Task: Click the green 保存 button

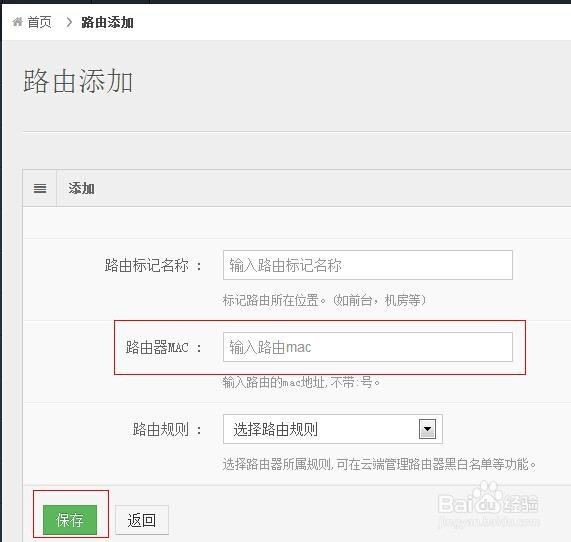Action: (x=70, y=520)
